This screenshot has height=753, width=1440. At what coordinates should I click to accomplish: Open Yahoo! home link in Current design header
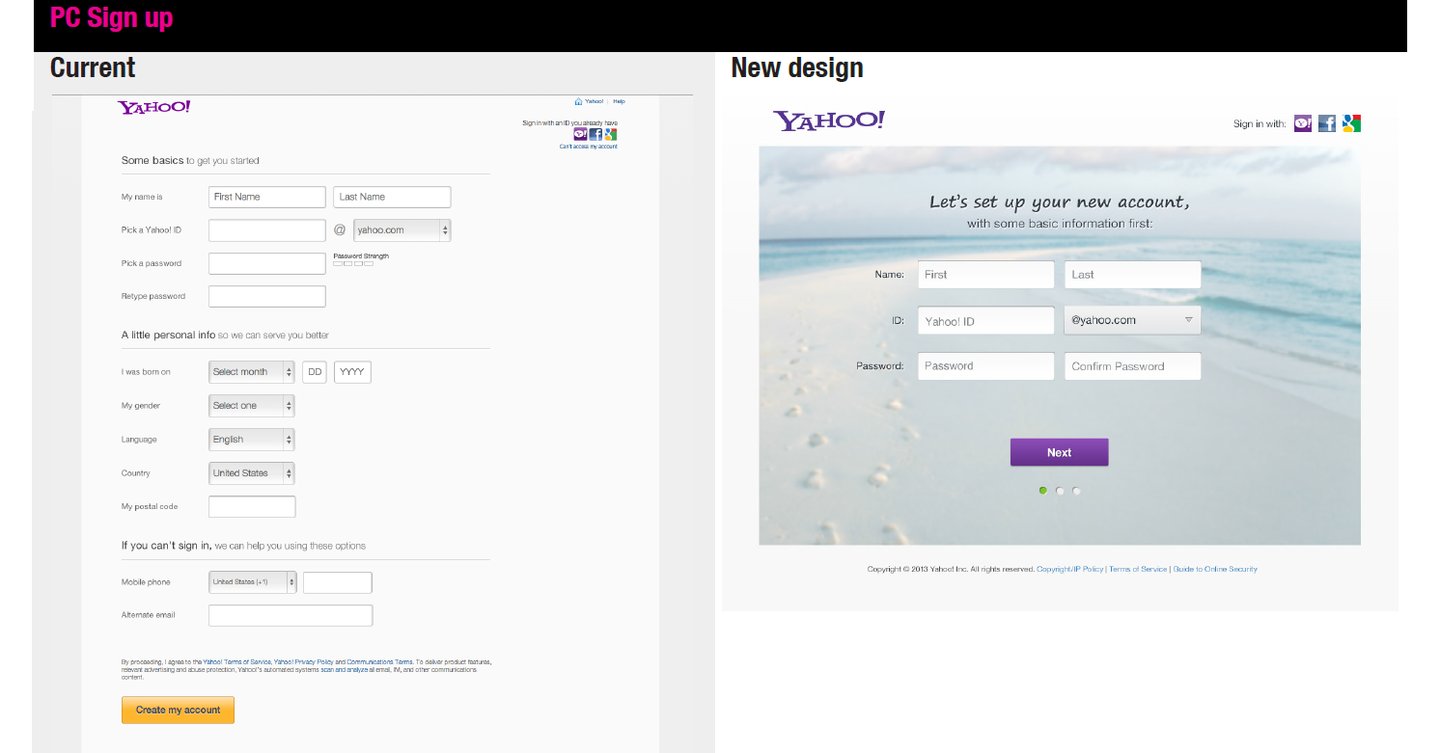(x=594, y=101)
